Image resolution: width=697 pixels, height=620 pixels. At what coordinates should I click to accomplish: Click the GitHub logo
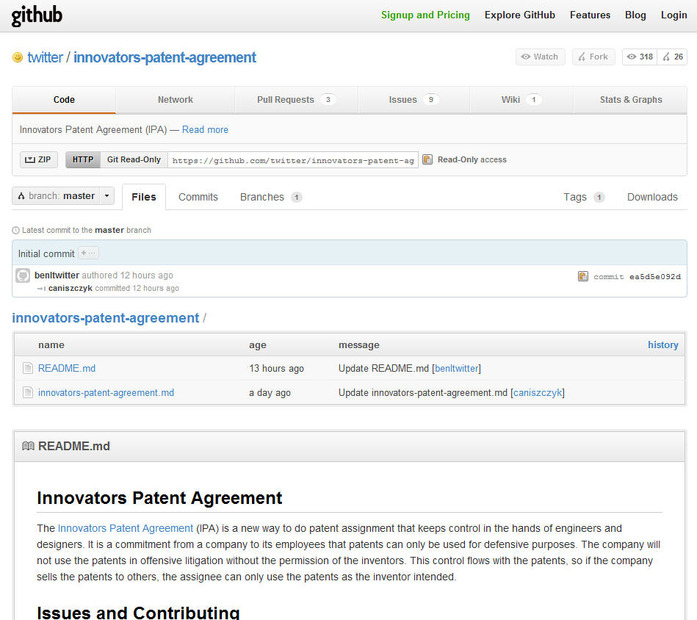(36, 15)
